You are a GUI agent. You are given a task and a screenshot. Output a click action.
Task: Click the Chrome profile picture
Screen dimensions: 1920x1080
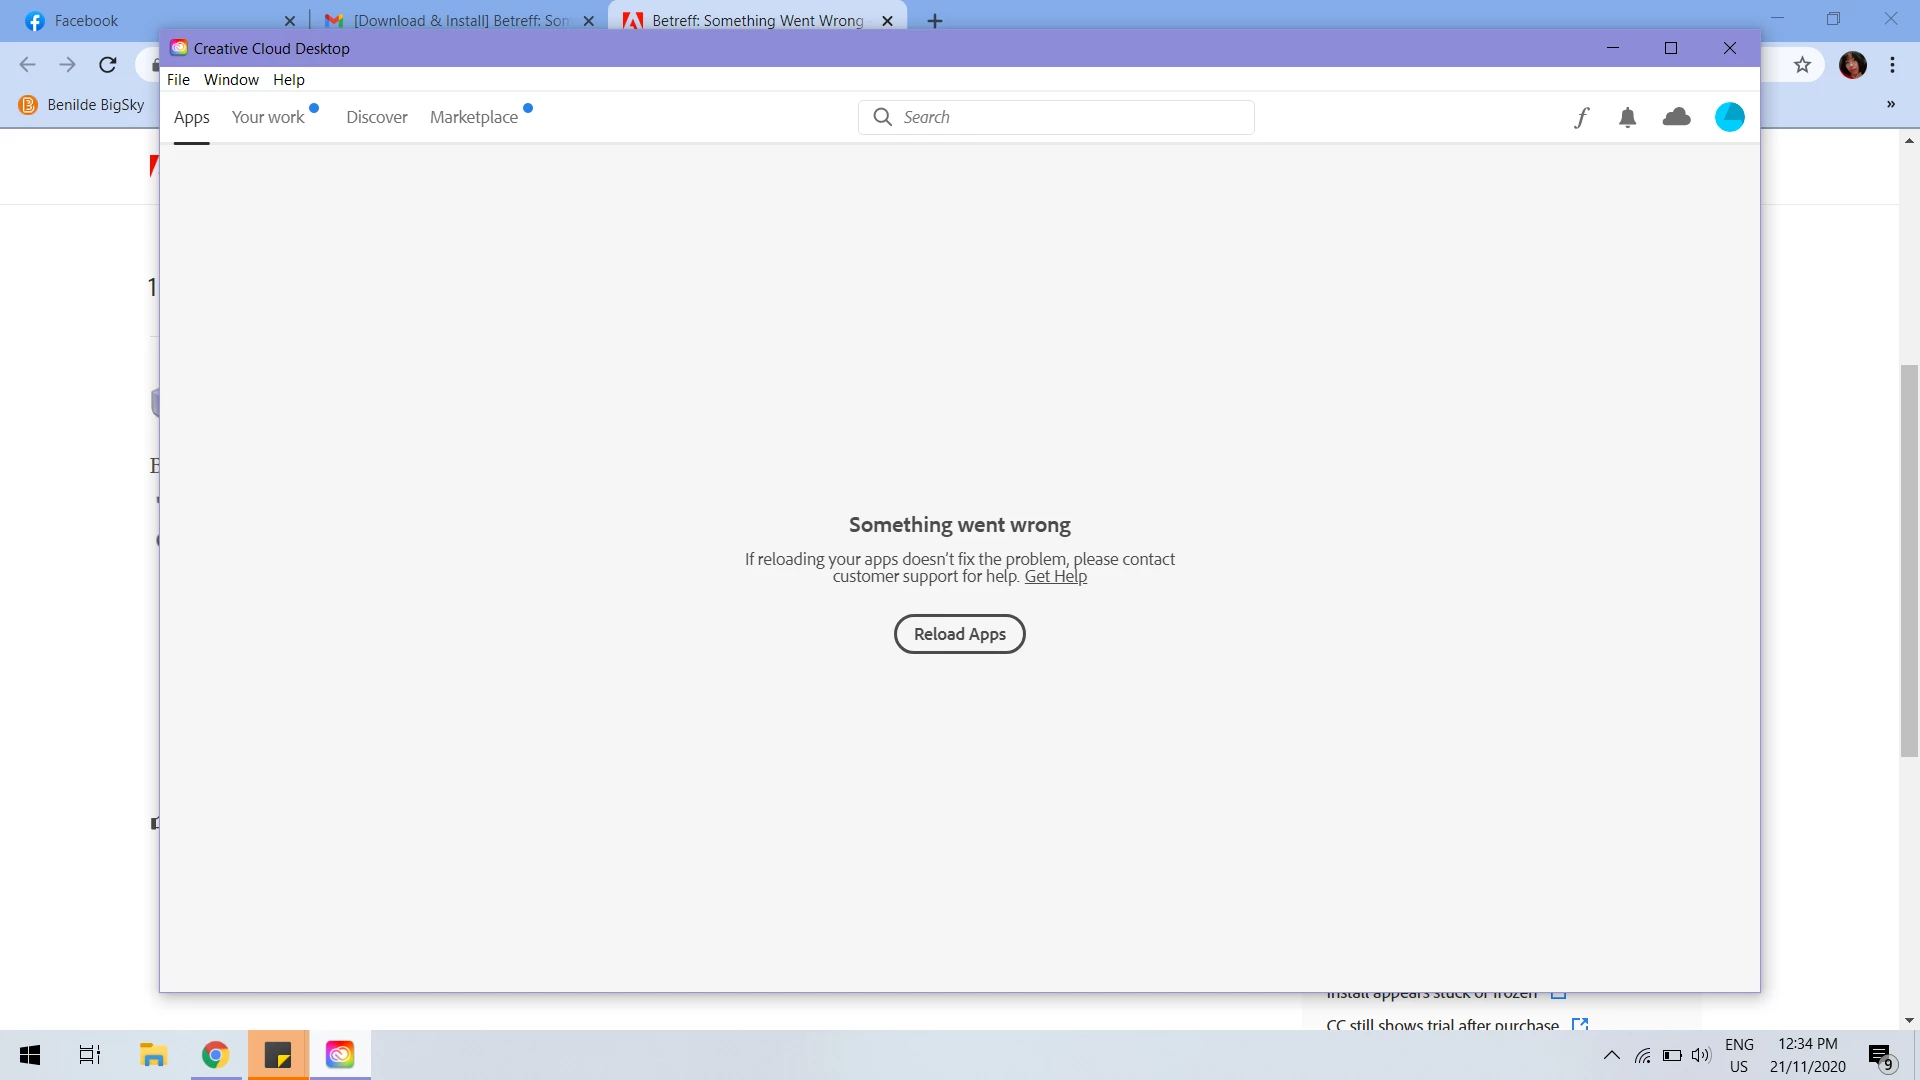pyautogui.click(x=1852, y=65)
